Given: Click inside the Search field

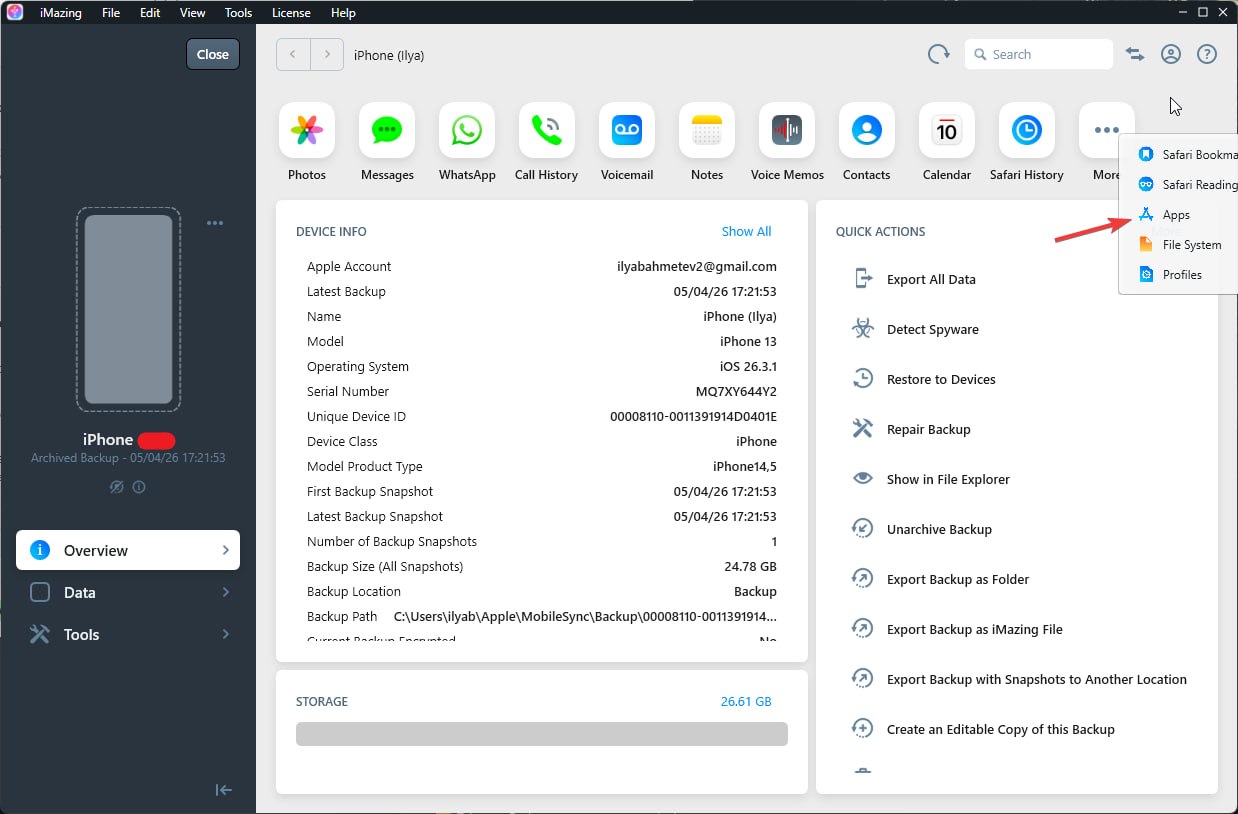Looking at the screenshot, I should click(x=1039, y=54).
